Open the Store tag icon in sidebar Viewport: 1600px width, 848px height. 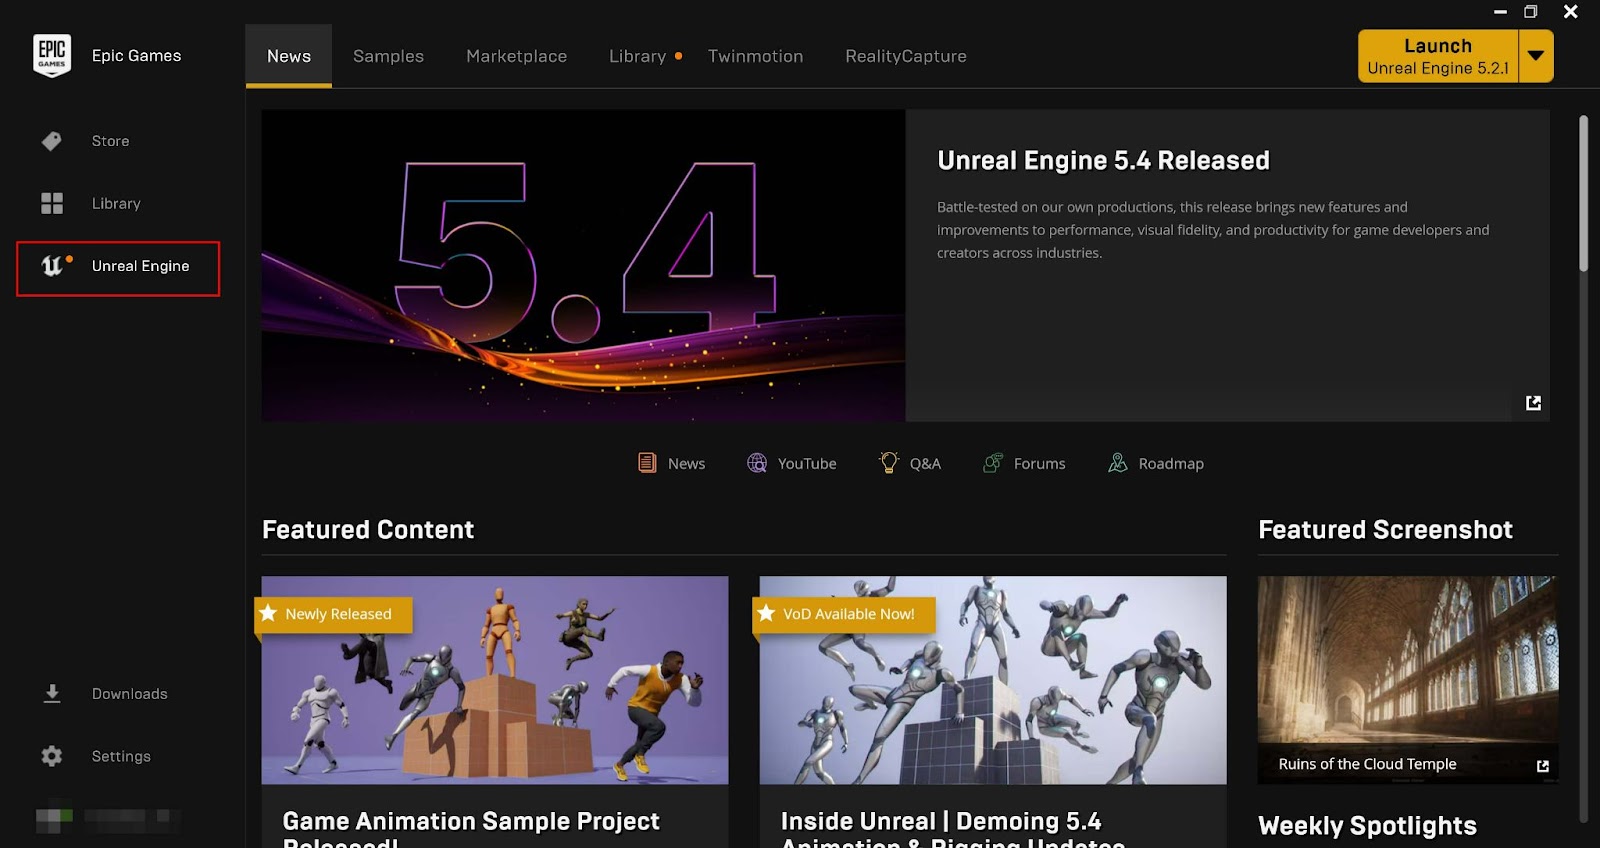click(x=52, y=141)
